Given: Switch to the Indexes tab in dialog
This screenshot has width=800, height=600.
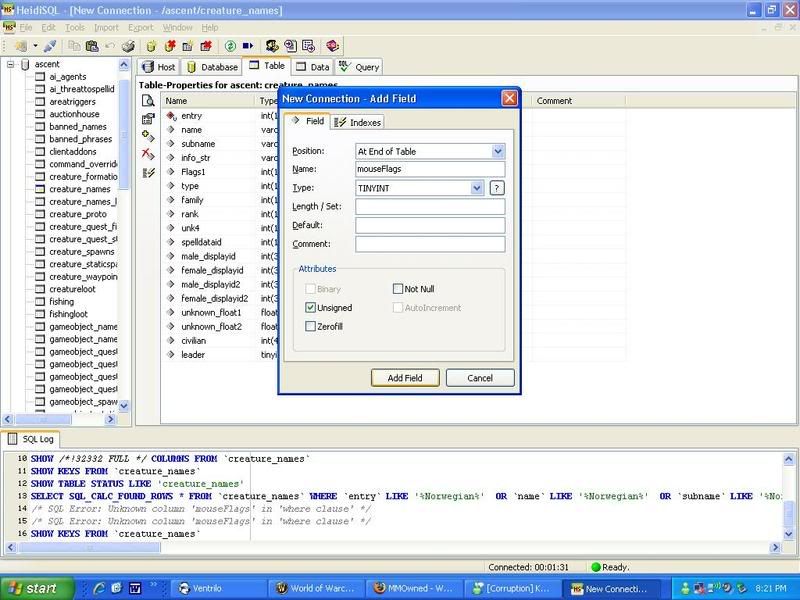Looking at the screenshot, I should 358,122.
